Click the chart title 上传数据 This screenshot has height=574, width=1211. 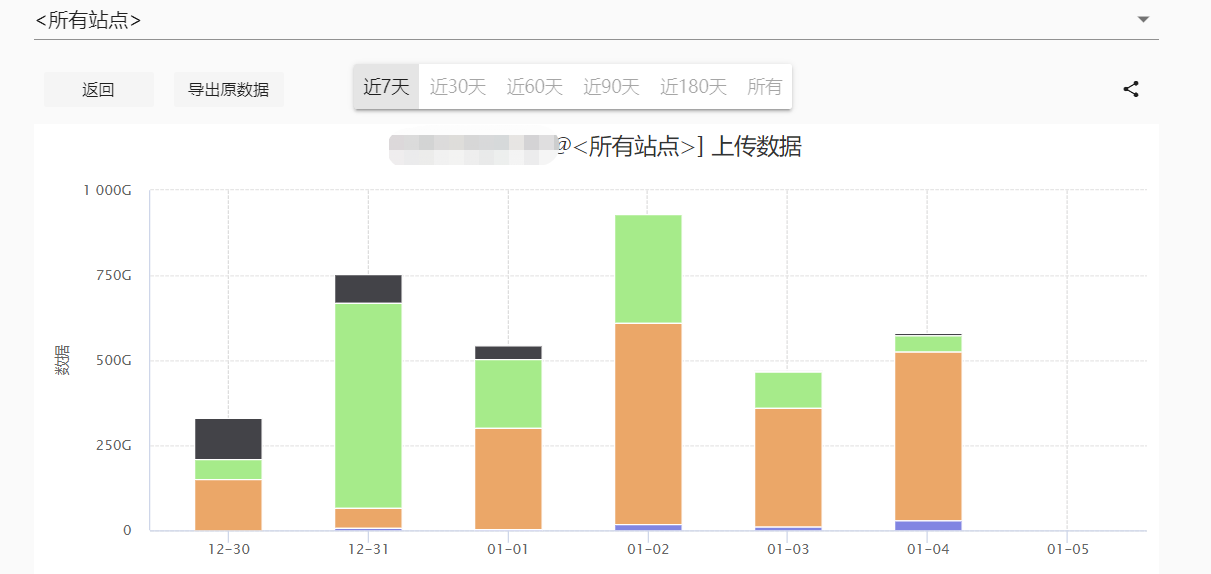coord(756,147)
